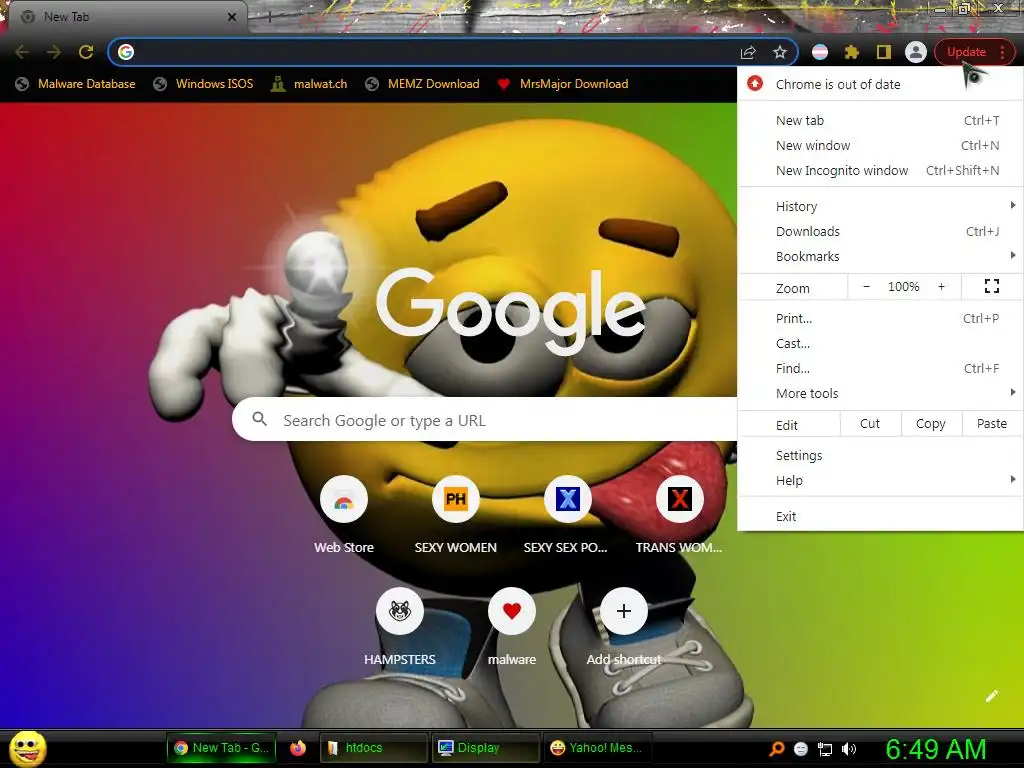This screenshot has width=1024, height=768.
Task: Expand the More tools submenu
Action: (880, 393)
